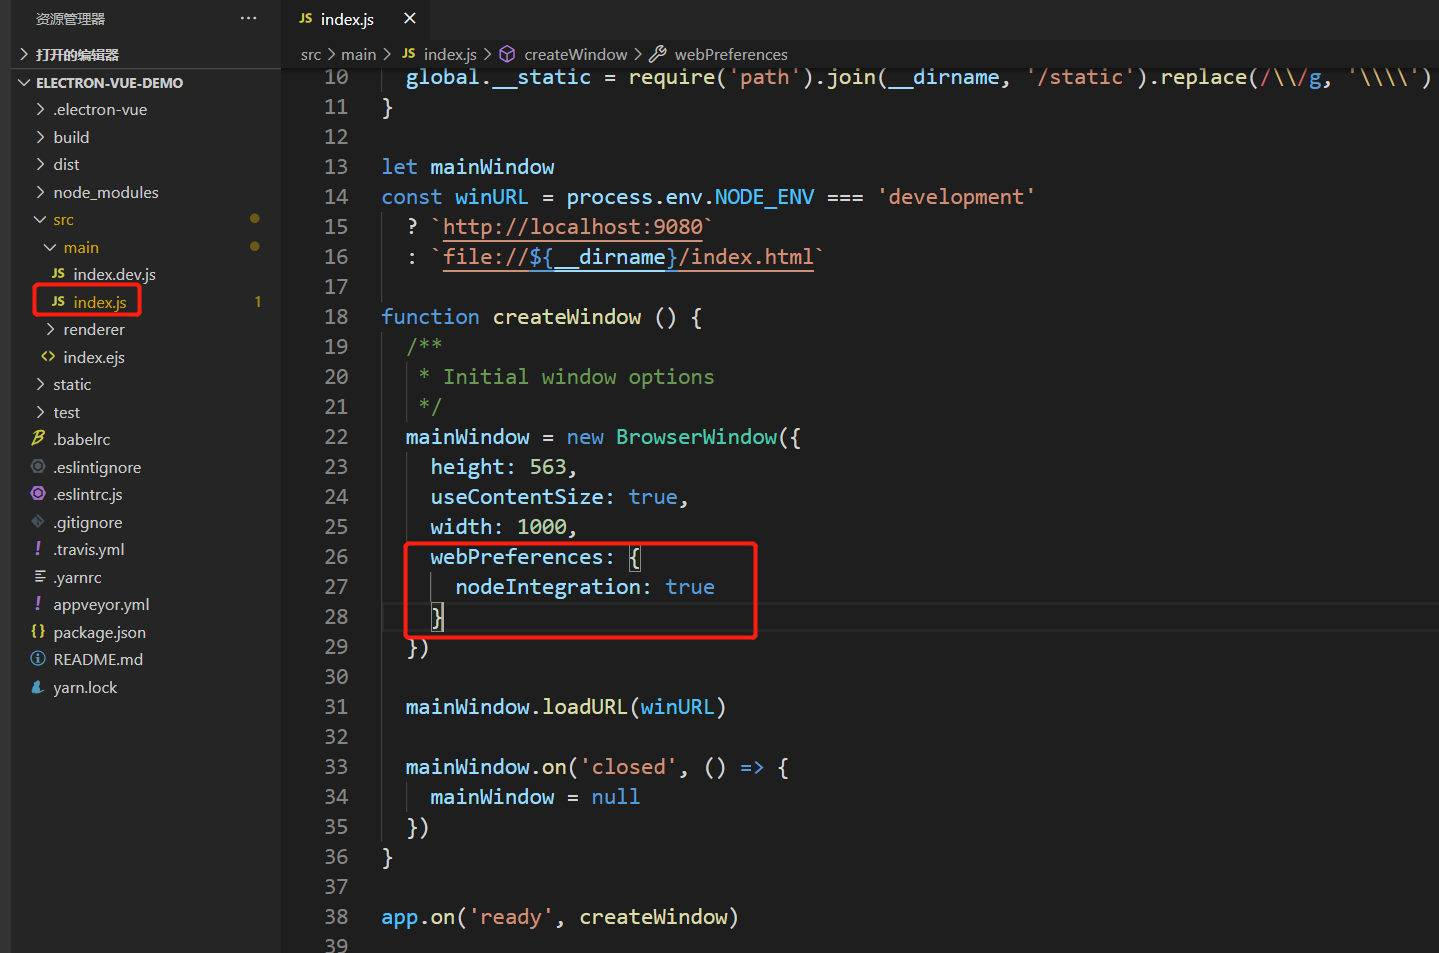The height and width of the screenshot is (953, 1439).
Task: Close the index.js editor tab
Action: coord(410,18)
